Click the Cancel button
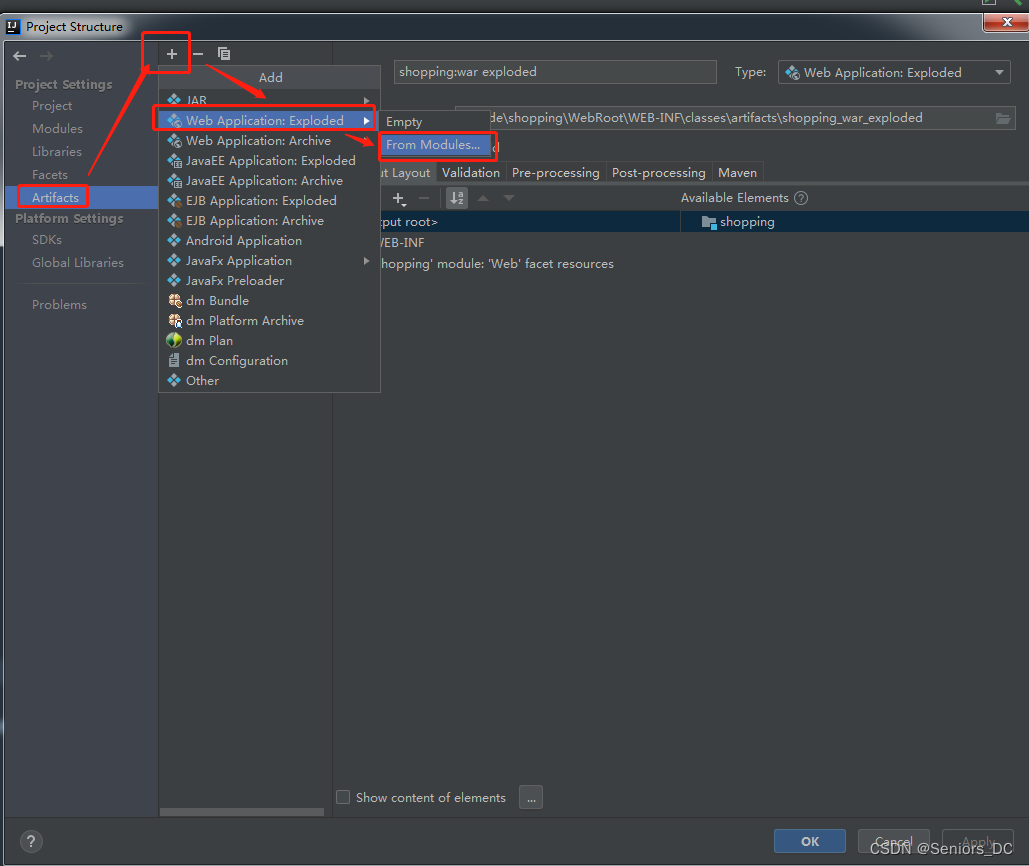The width and height of the screenshot is (1029, 866). [893, 841]
